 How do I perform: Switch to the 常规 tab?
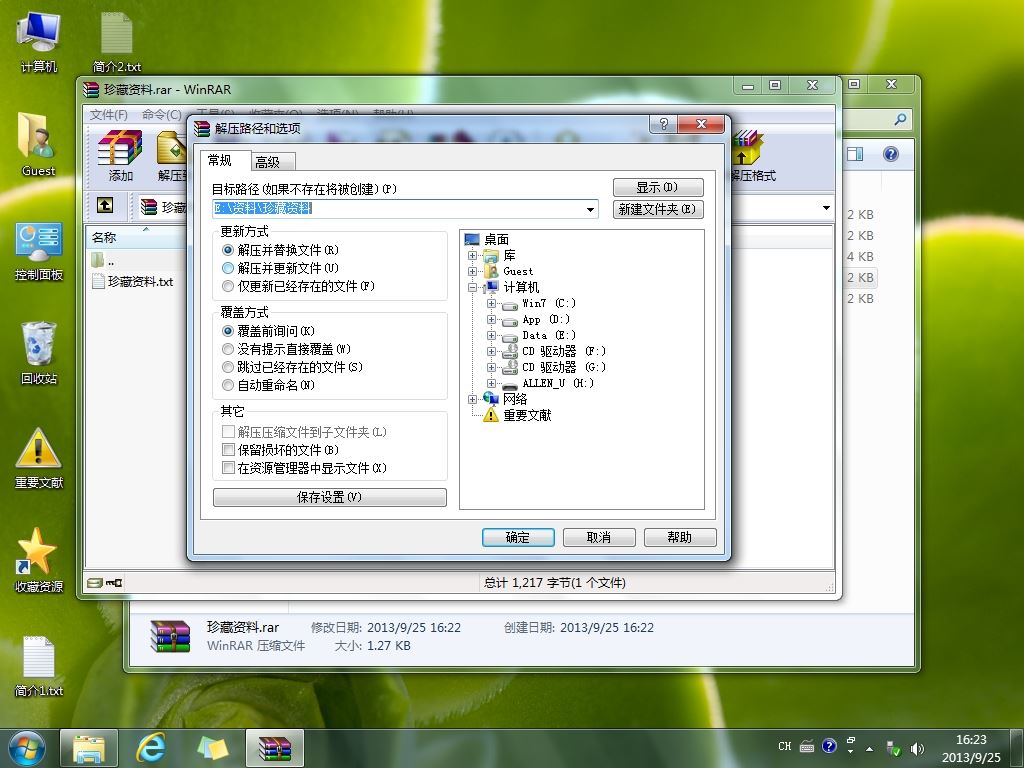(x=220, y=161)
